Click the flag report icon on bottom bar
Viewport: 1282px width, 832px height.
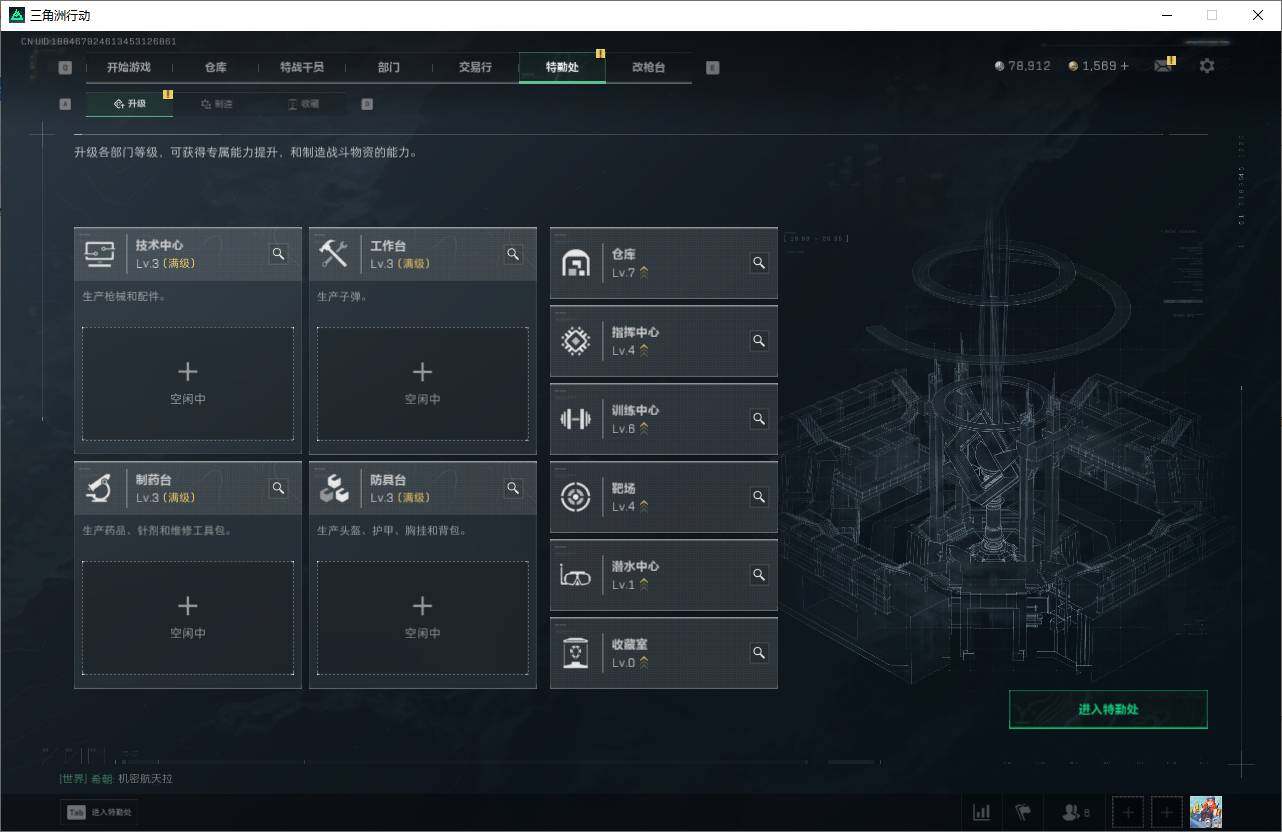coord(1023,812)
